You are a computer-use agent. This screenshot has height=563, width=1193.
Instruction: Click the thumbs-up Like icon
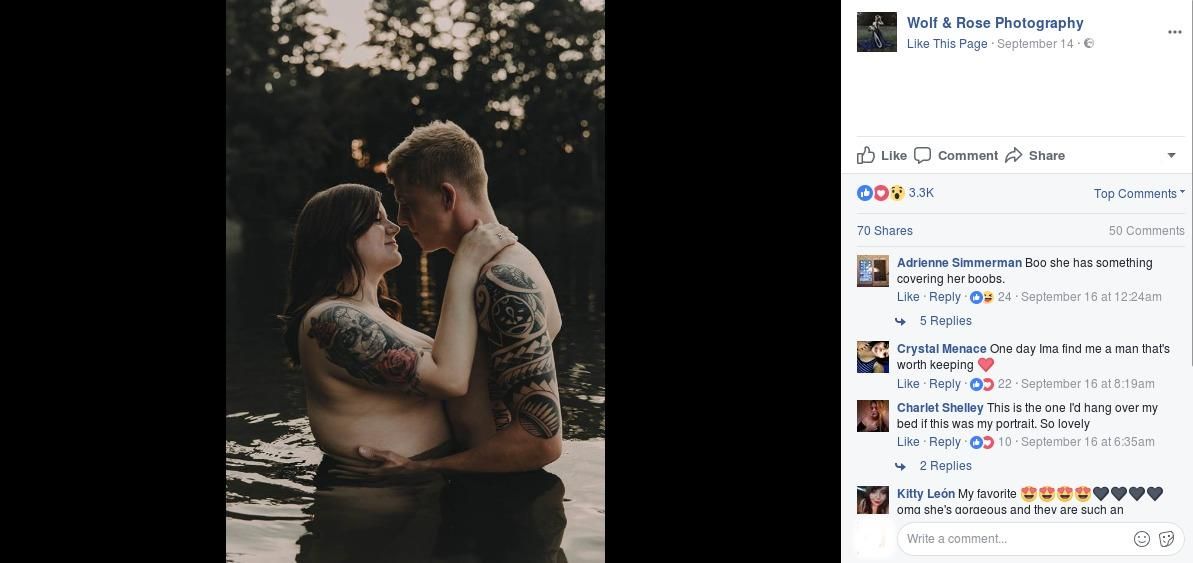[x=866, y=155]
